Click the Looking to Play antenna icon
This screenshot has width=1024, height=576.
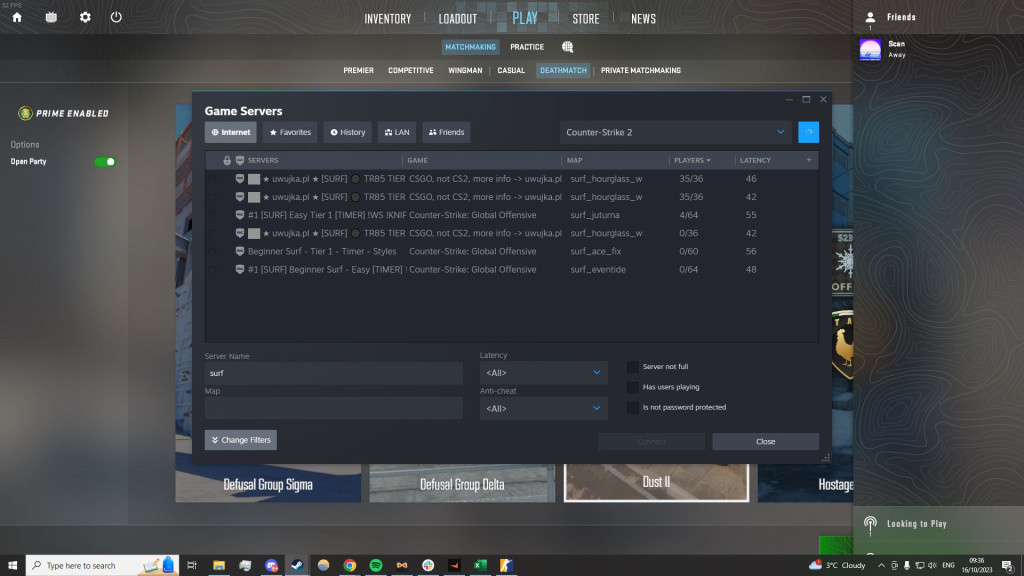(x=870, y=524)
